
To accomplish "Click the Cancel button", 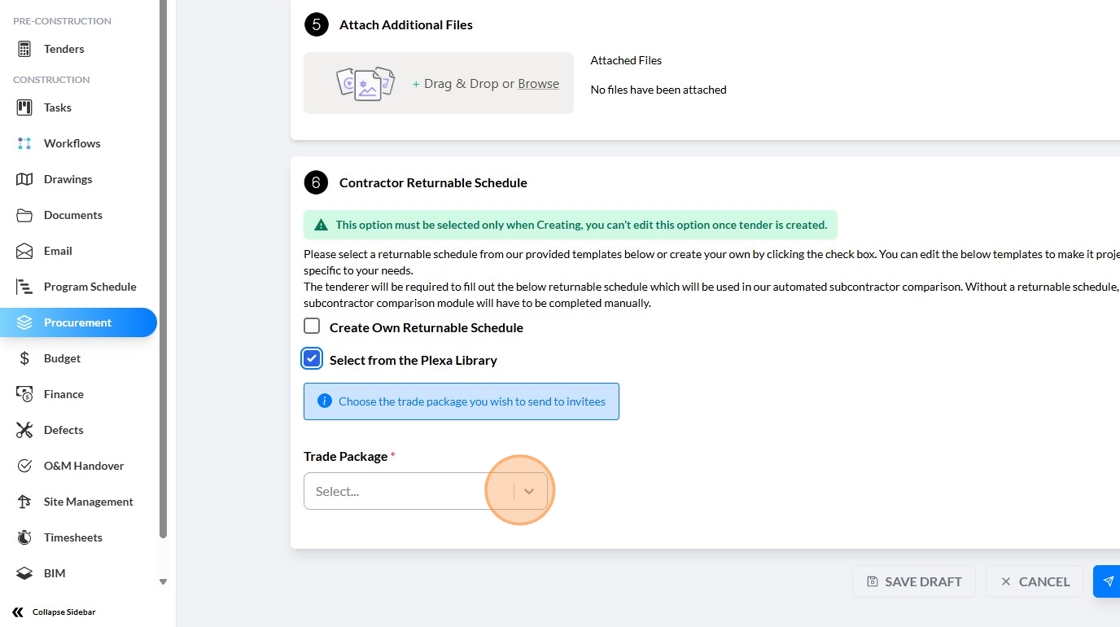I will pyautogui.click(x=1034, y=581).
